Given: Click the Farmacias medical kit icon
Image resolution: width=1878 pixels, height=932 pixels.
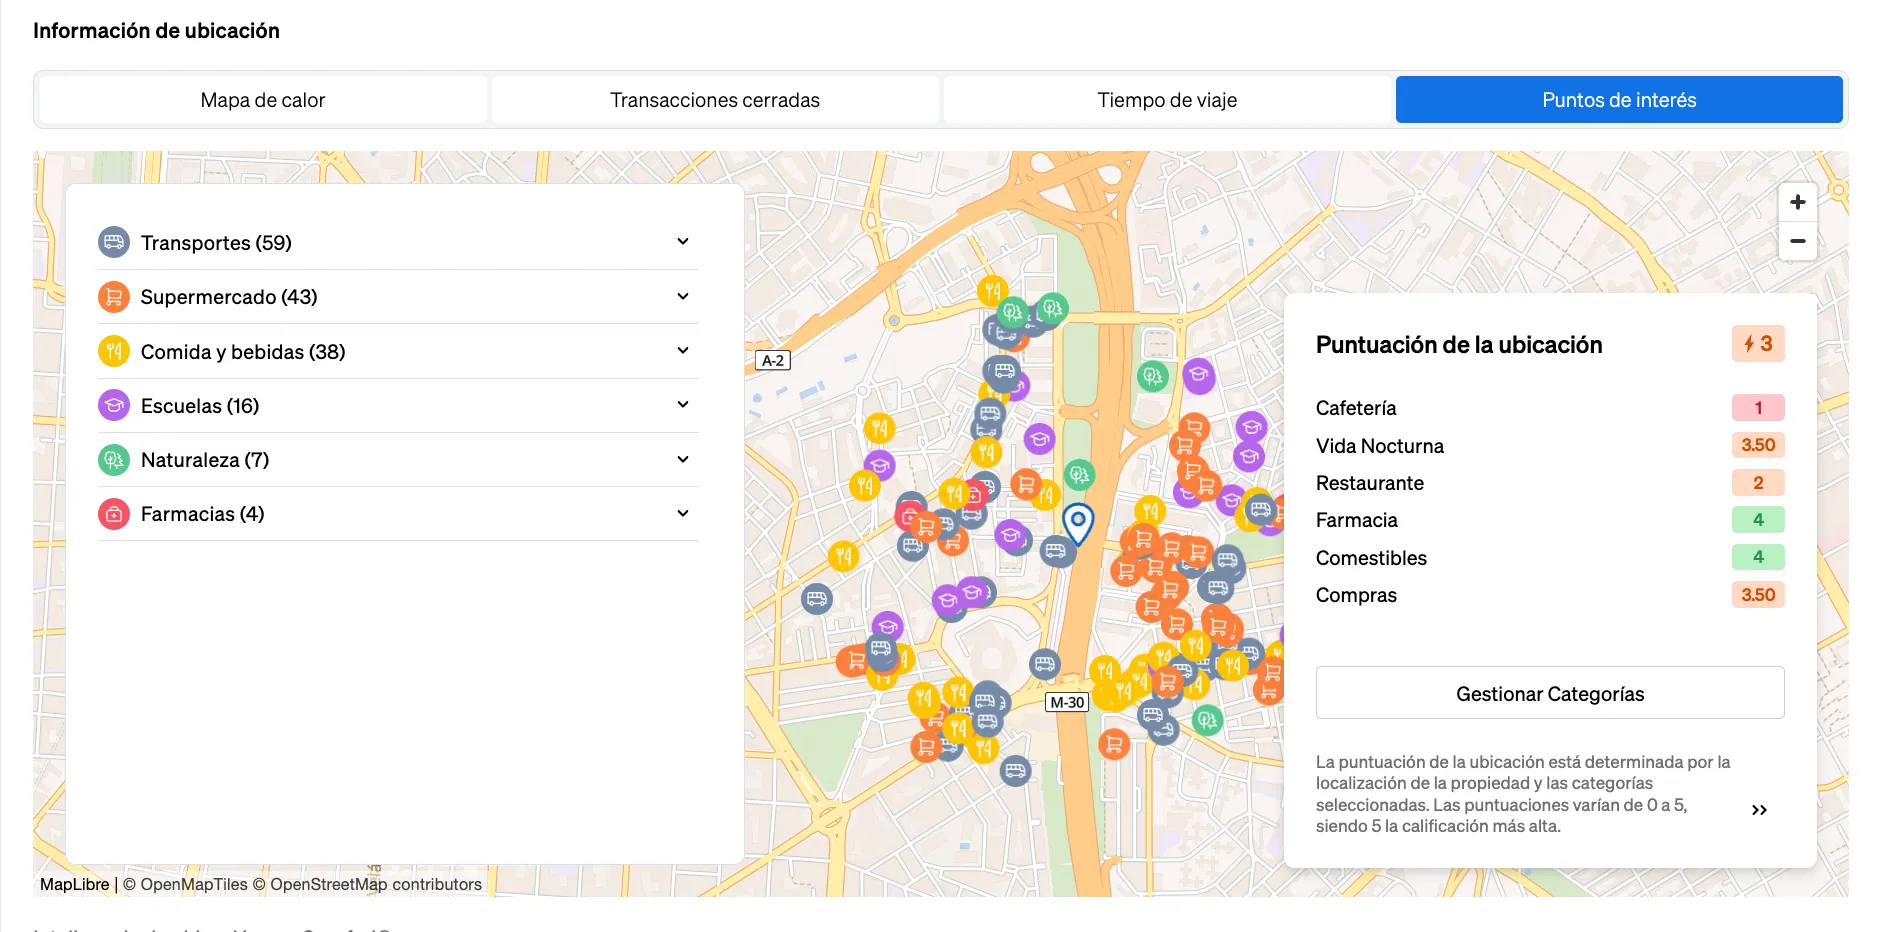Looking at the screenshot, I should click(114, 514).
